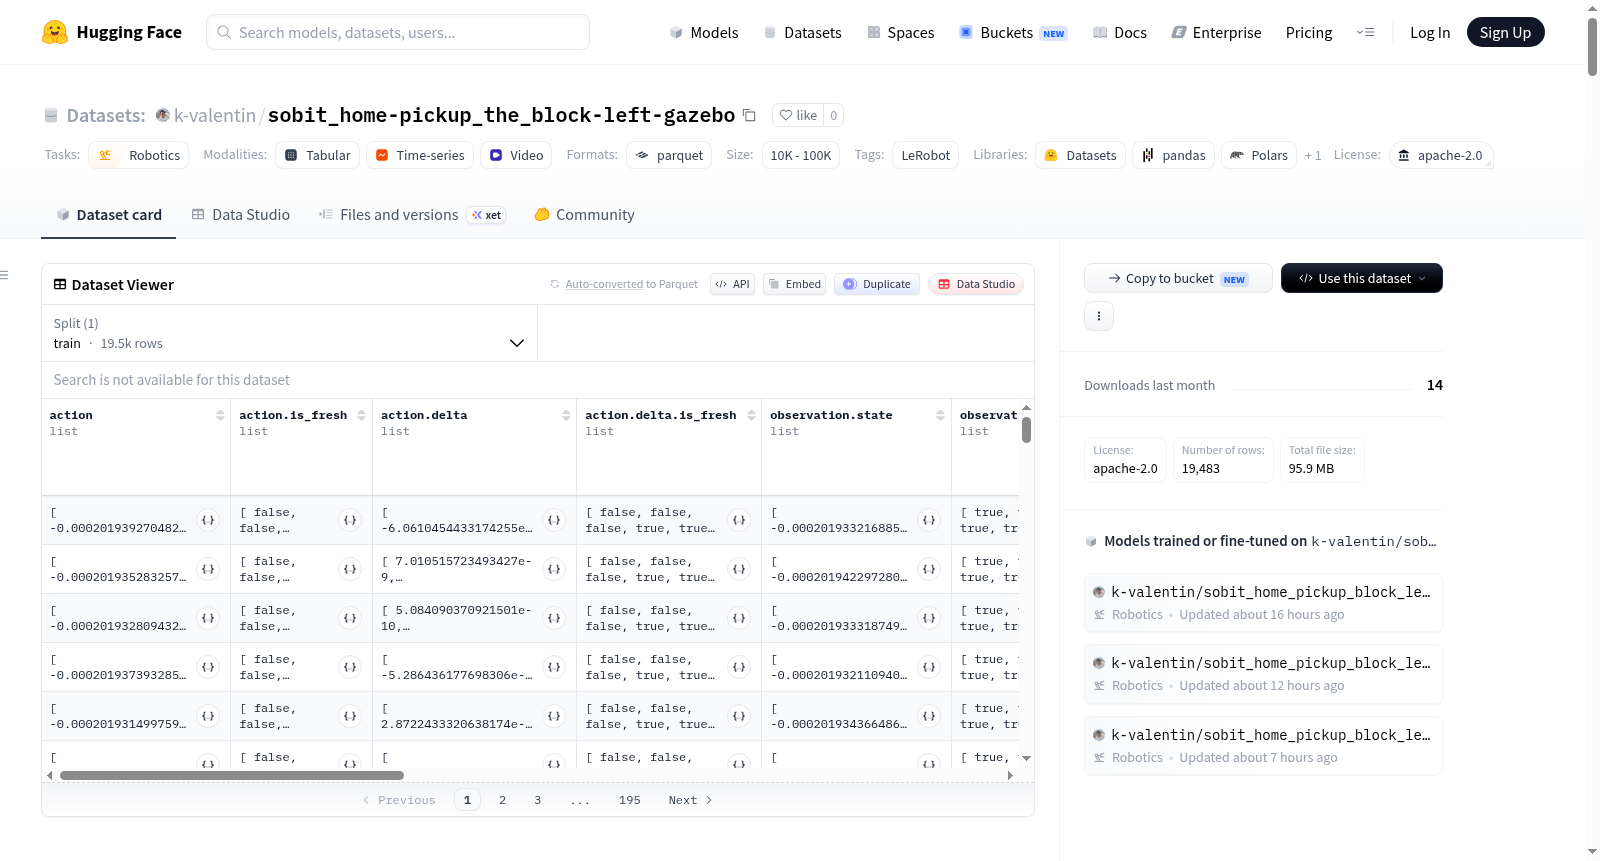Open Buckets in top navigation

click(x=1012, y=32)
